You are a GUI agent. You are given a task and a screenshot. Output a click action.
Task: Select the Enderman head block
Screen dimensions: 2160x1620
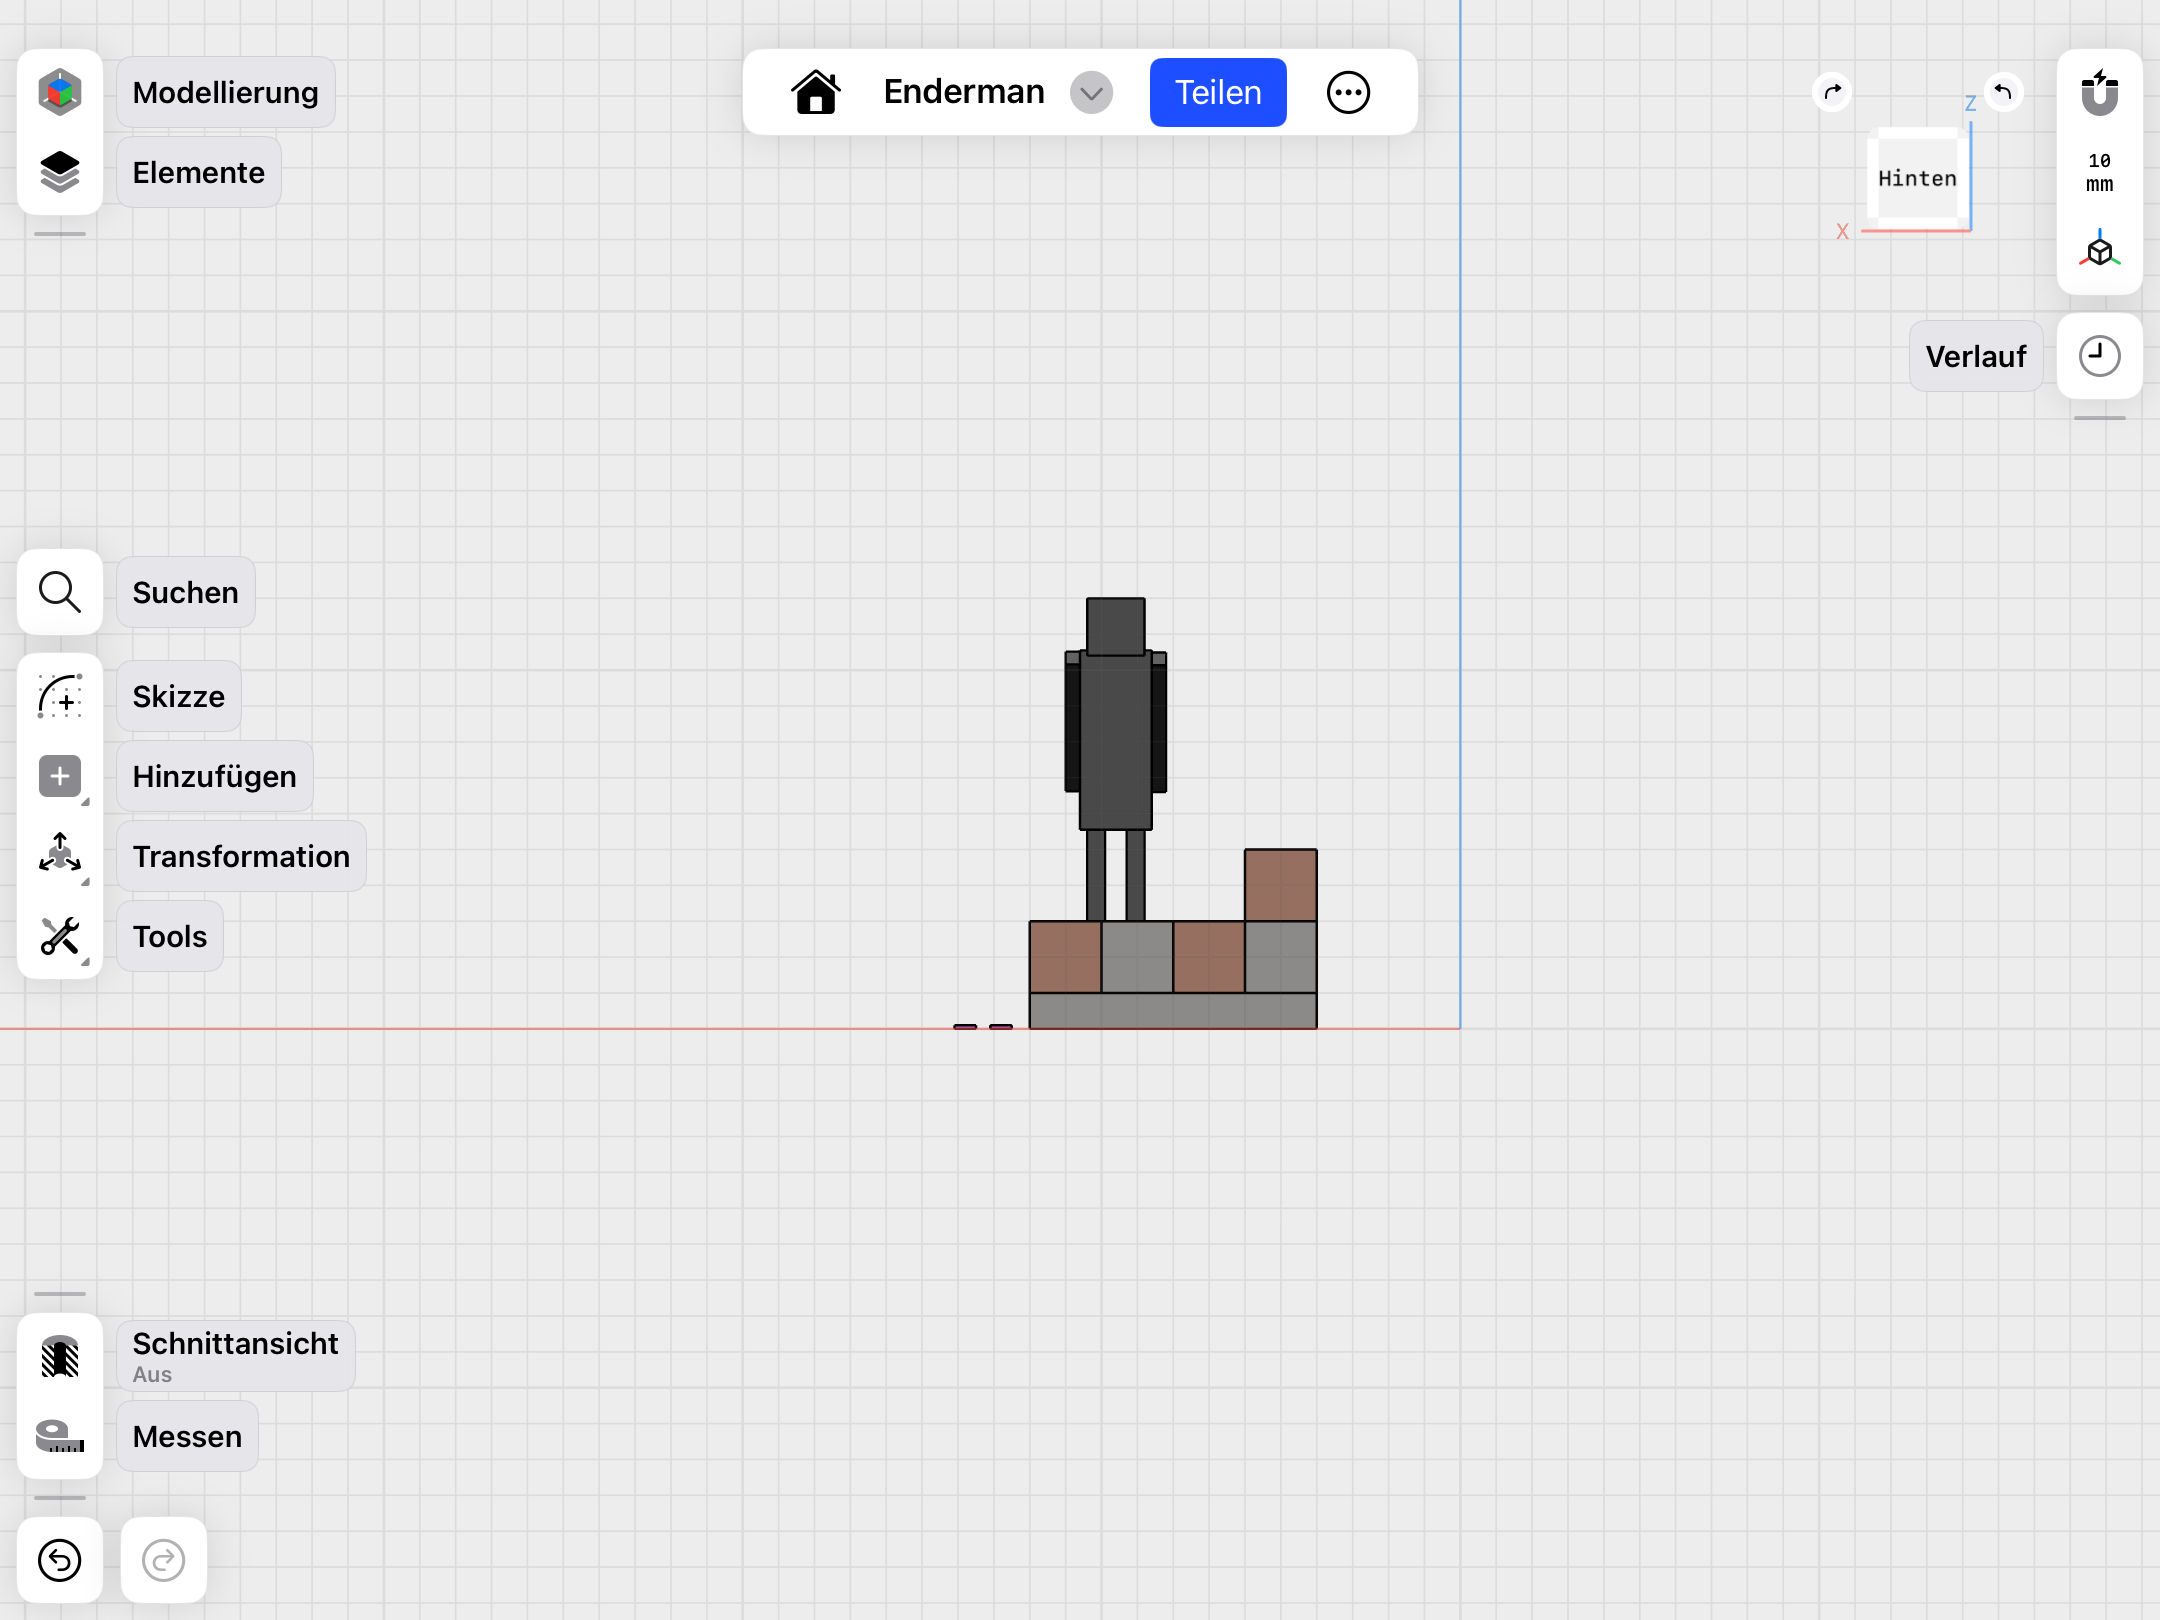click(x=1116, y=626)
